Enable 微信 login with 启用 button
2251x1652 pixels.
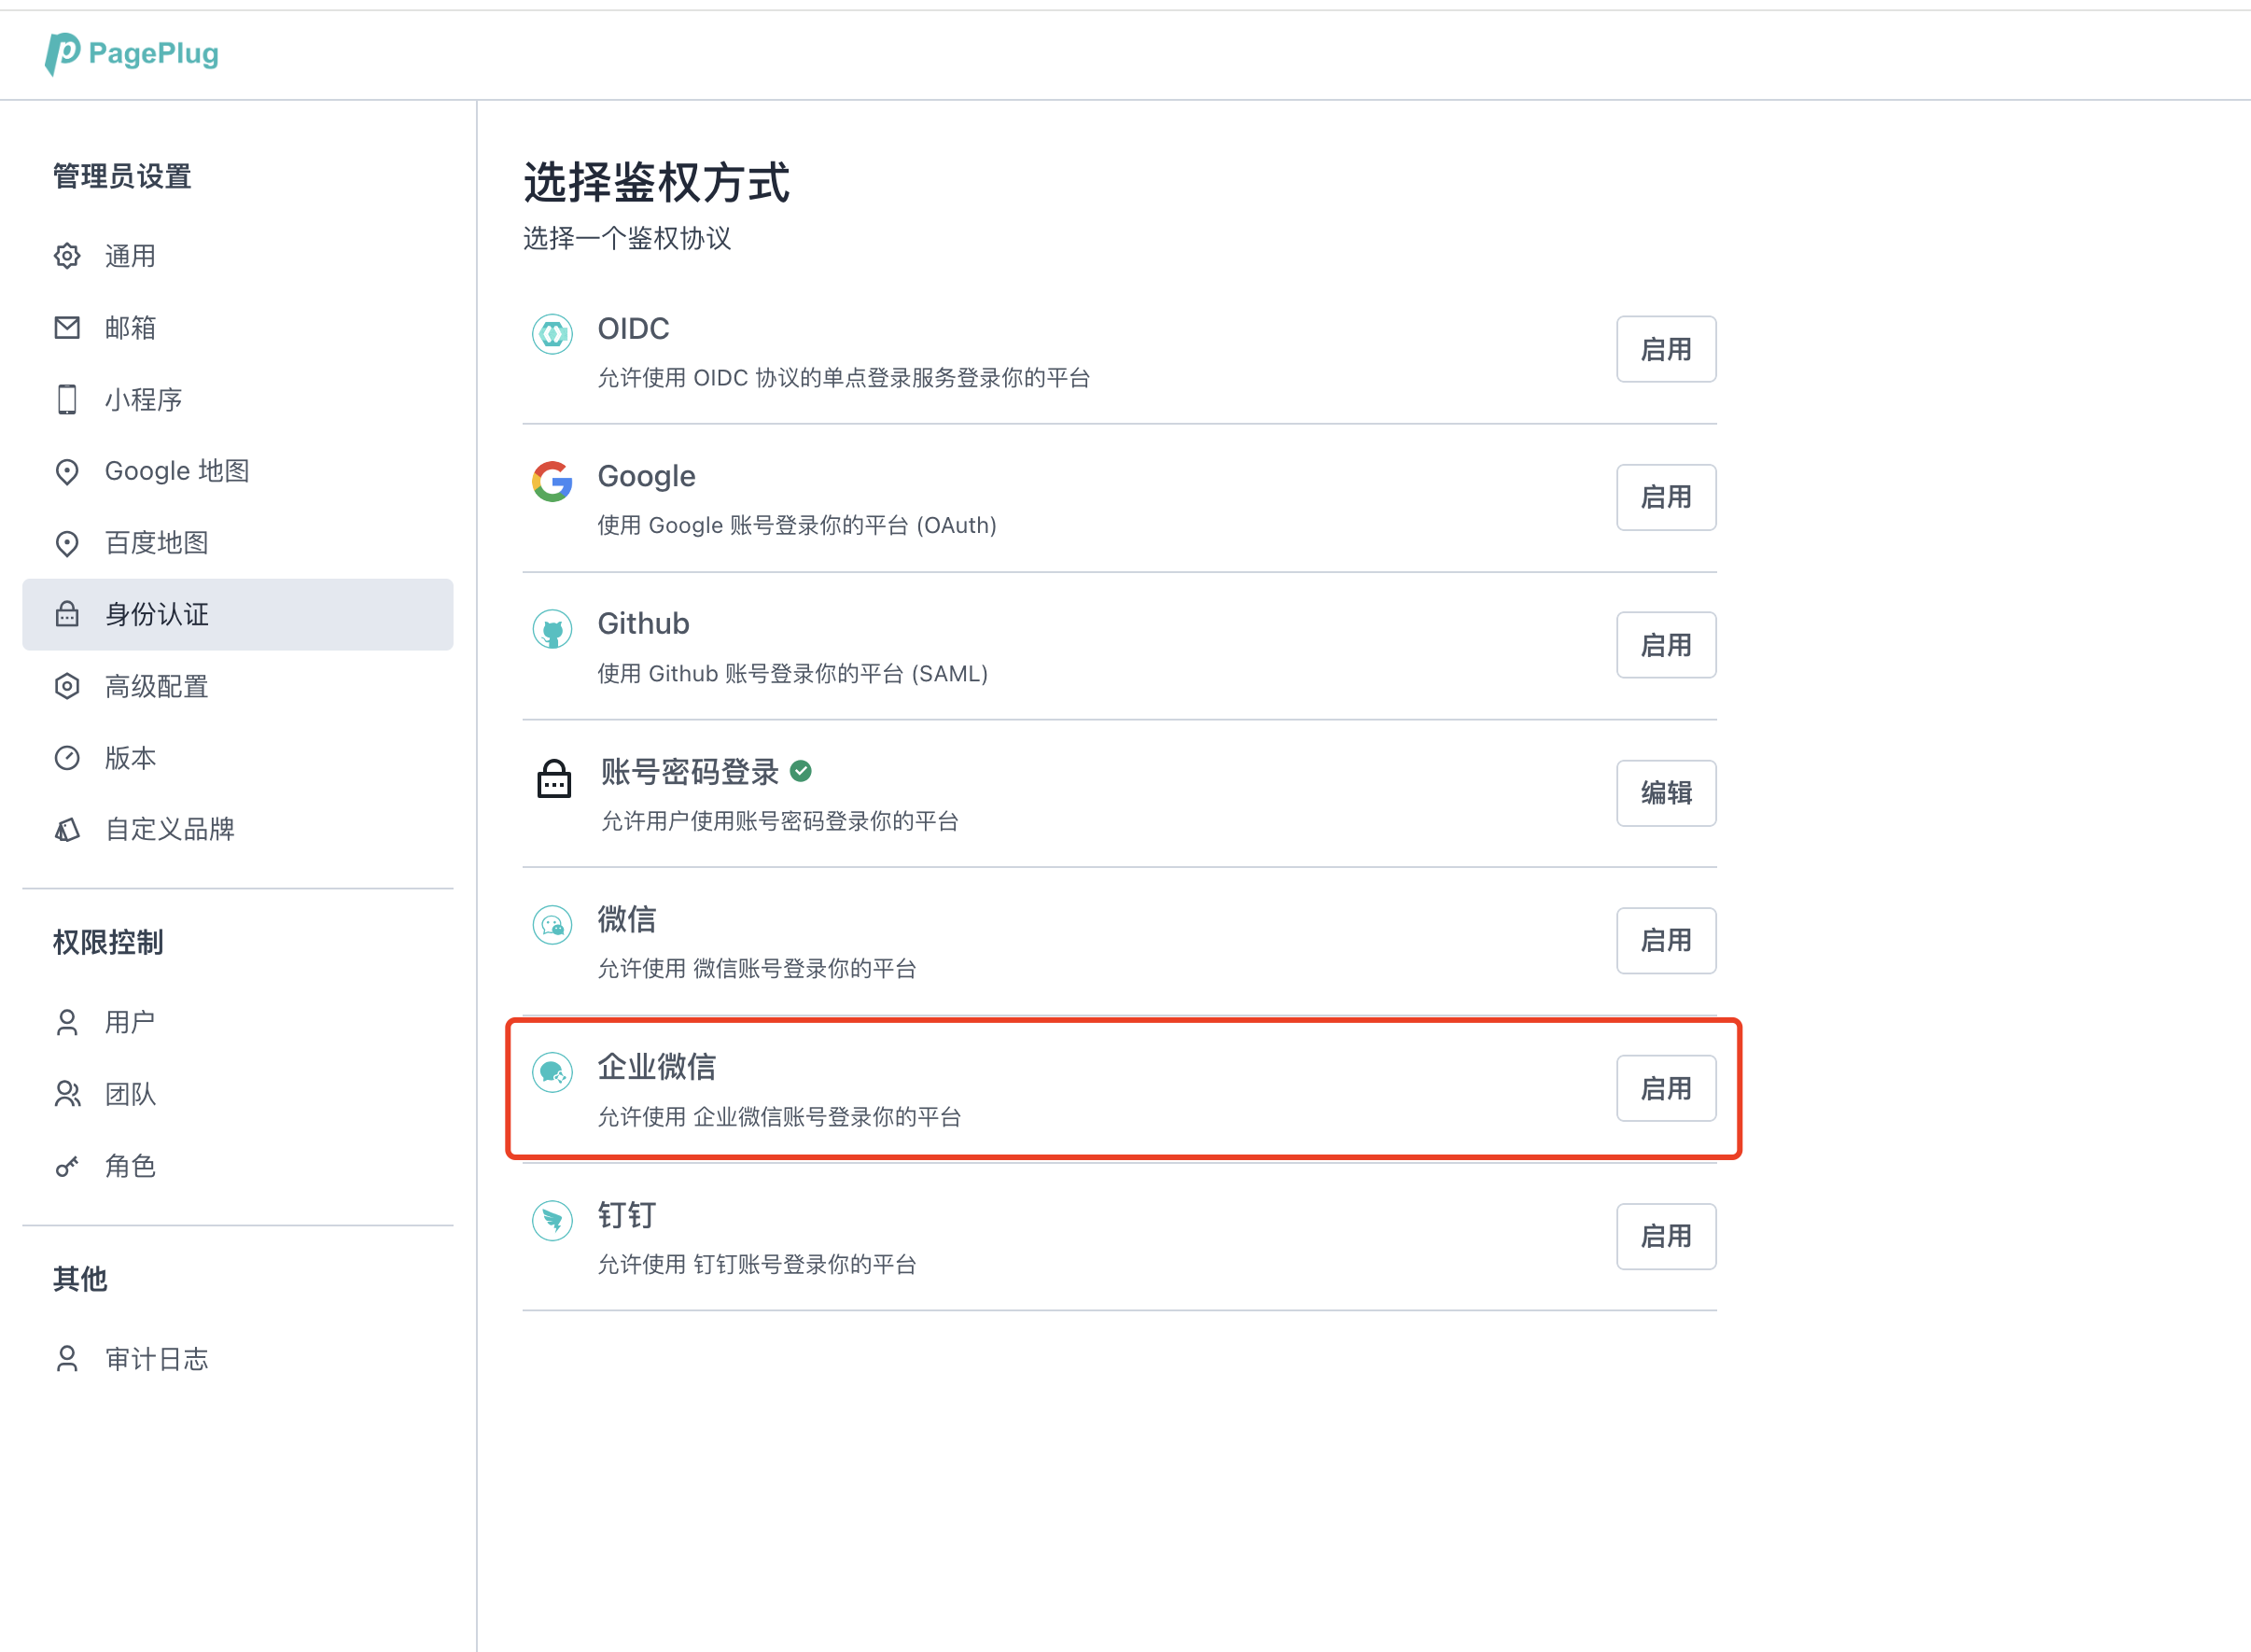tap(1666, 941)
